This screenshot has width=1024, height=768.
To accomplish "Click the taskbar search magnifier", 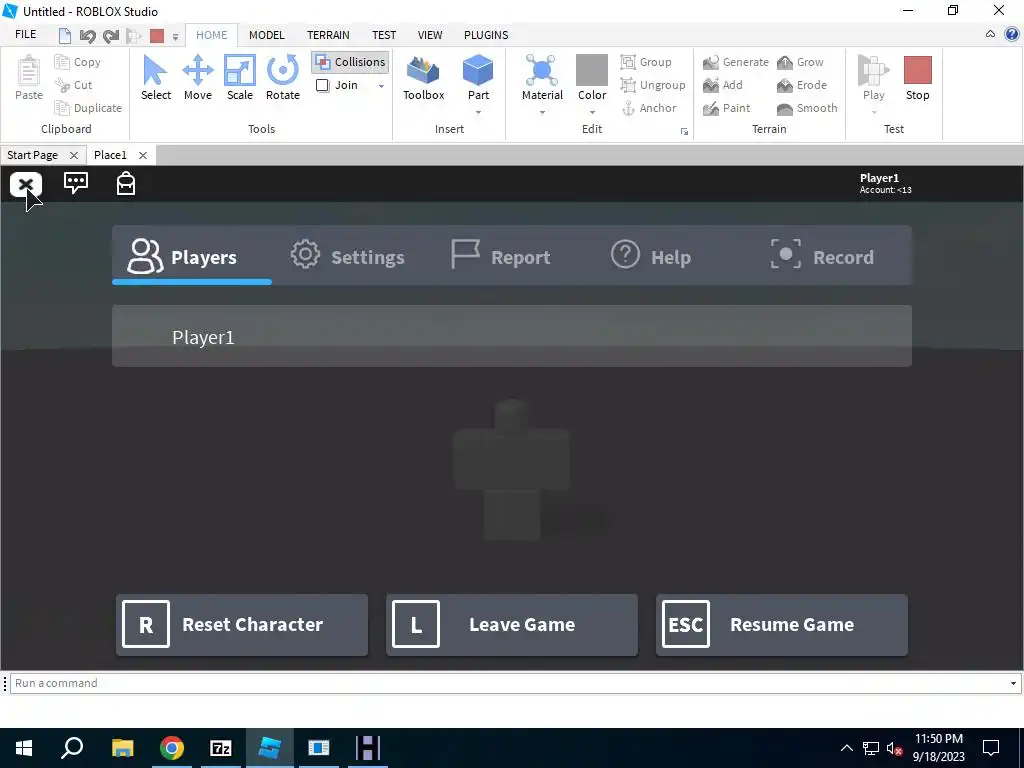I will (x=72, y=748).
